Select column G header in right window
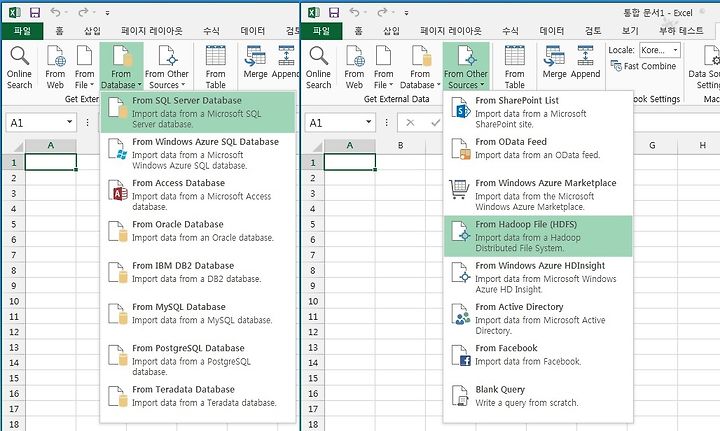The height and width of the screenshot is (431, 720). point(652,146)
